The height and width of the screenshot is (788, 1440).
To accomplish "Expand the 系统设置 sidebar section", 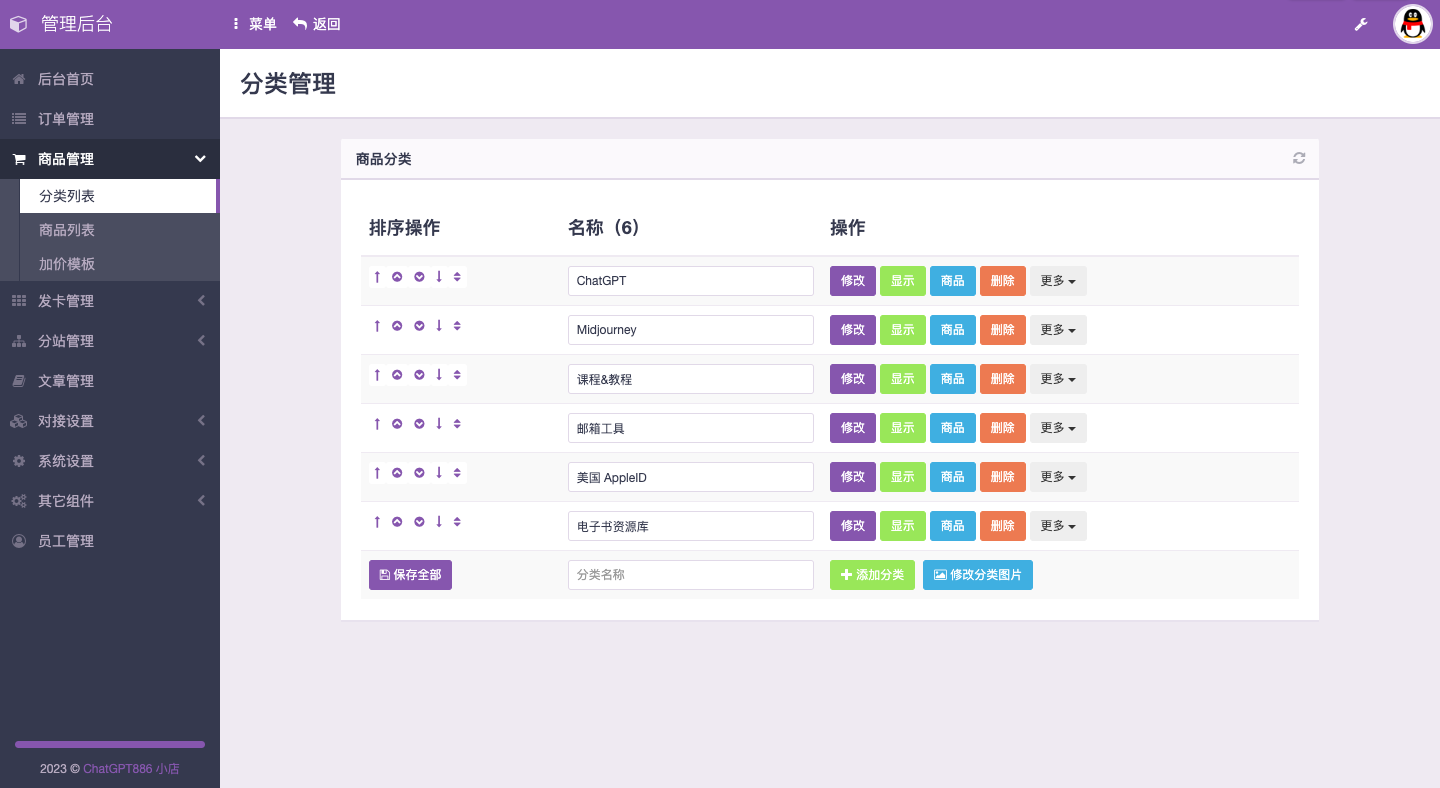I will click(x=110, y=461).
